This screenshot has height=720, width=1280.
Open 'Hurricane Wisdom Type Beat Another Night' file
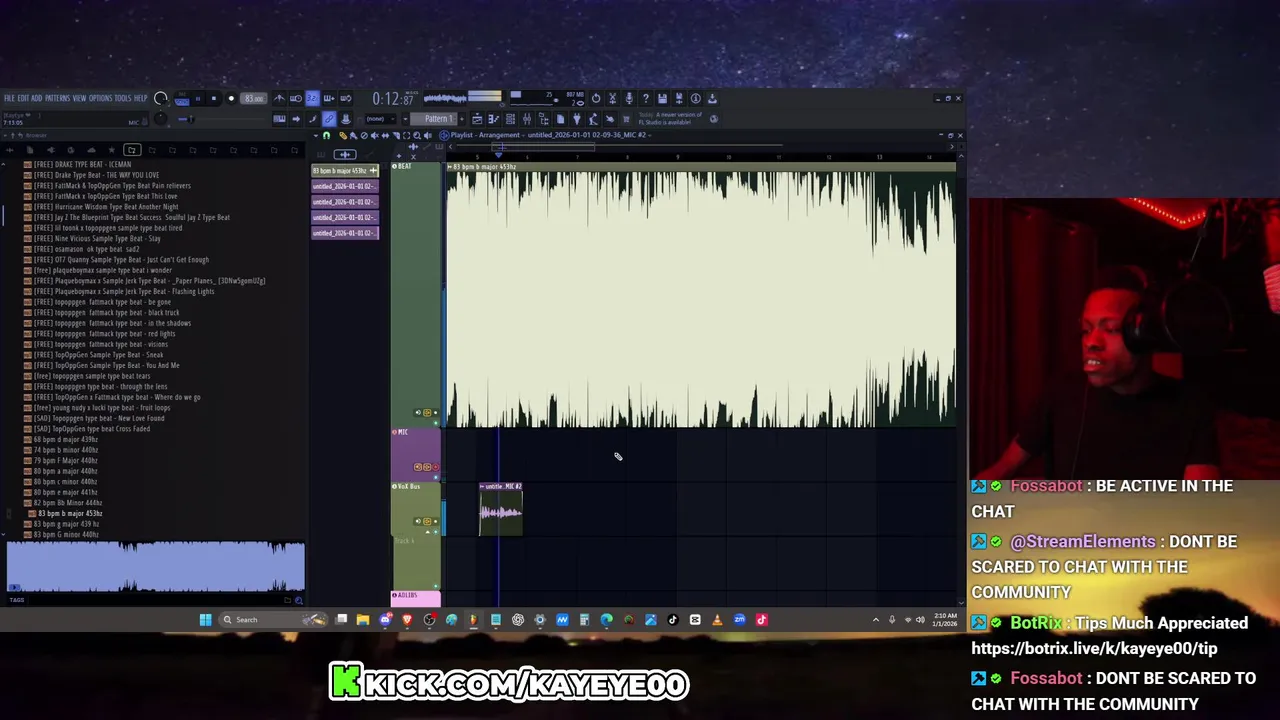[106, 207]
